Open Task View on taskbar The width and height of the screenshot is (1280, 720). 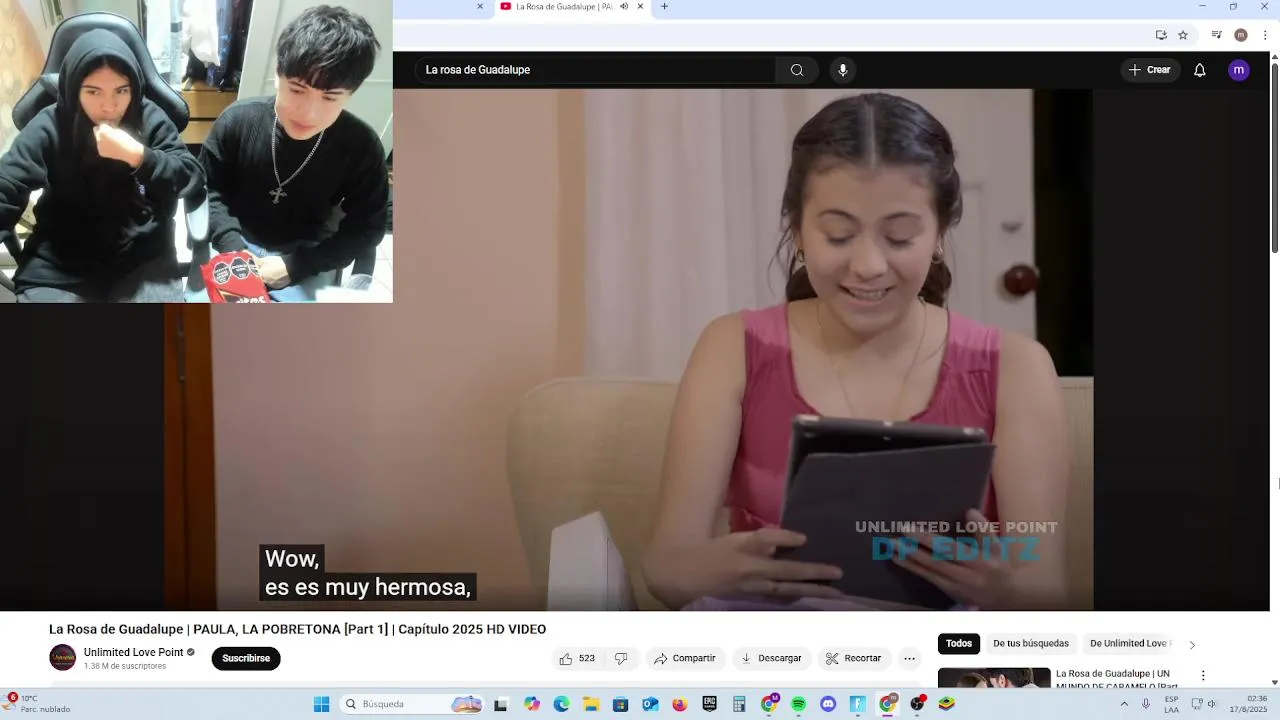pyautogui.click(x=501, y=704)
